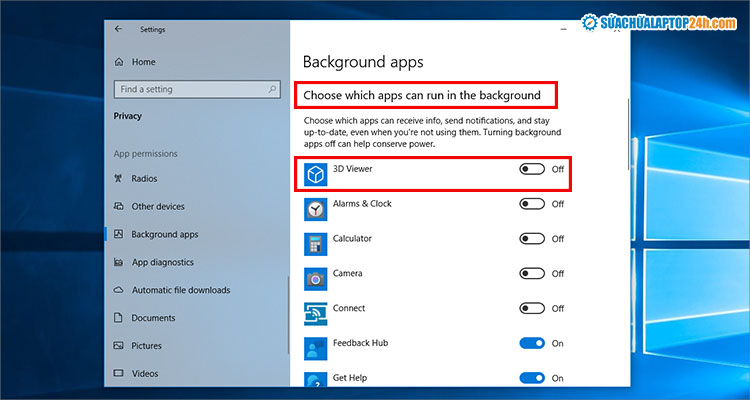Screen dimensions: 750x400
Task: Click the search magnifier icon
Action: point(272,89)
